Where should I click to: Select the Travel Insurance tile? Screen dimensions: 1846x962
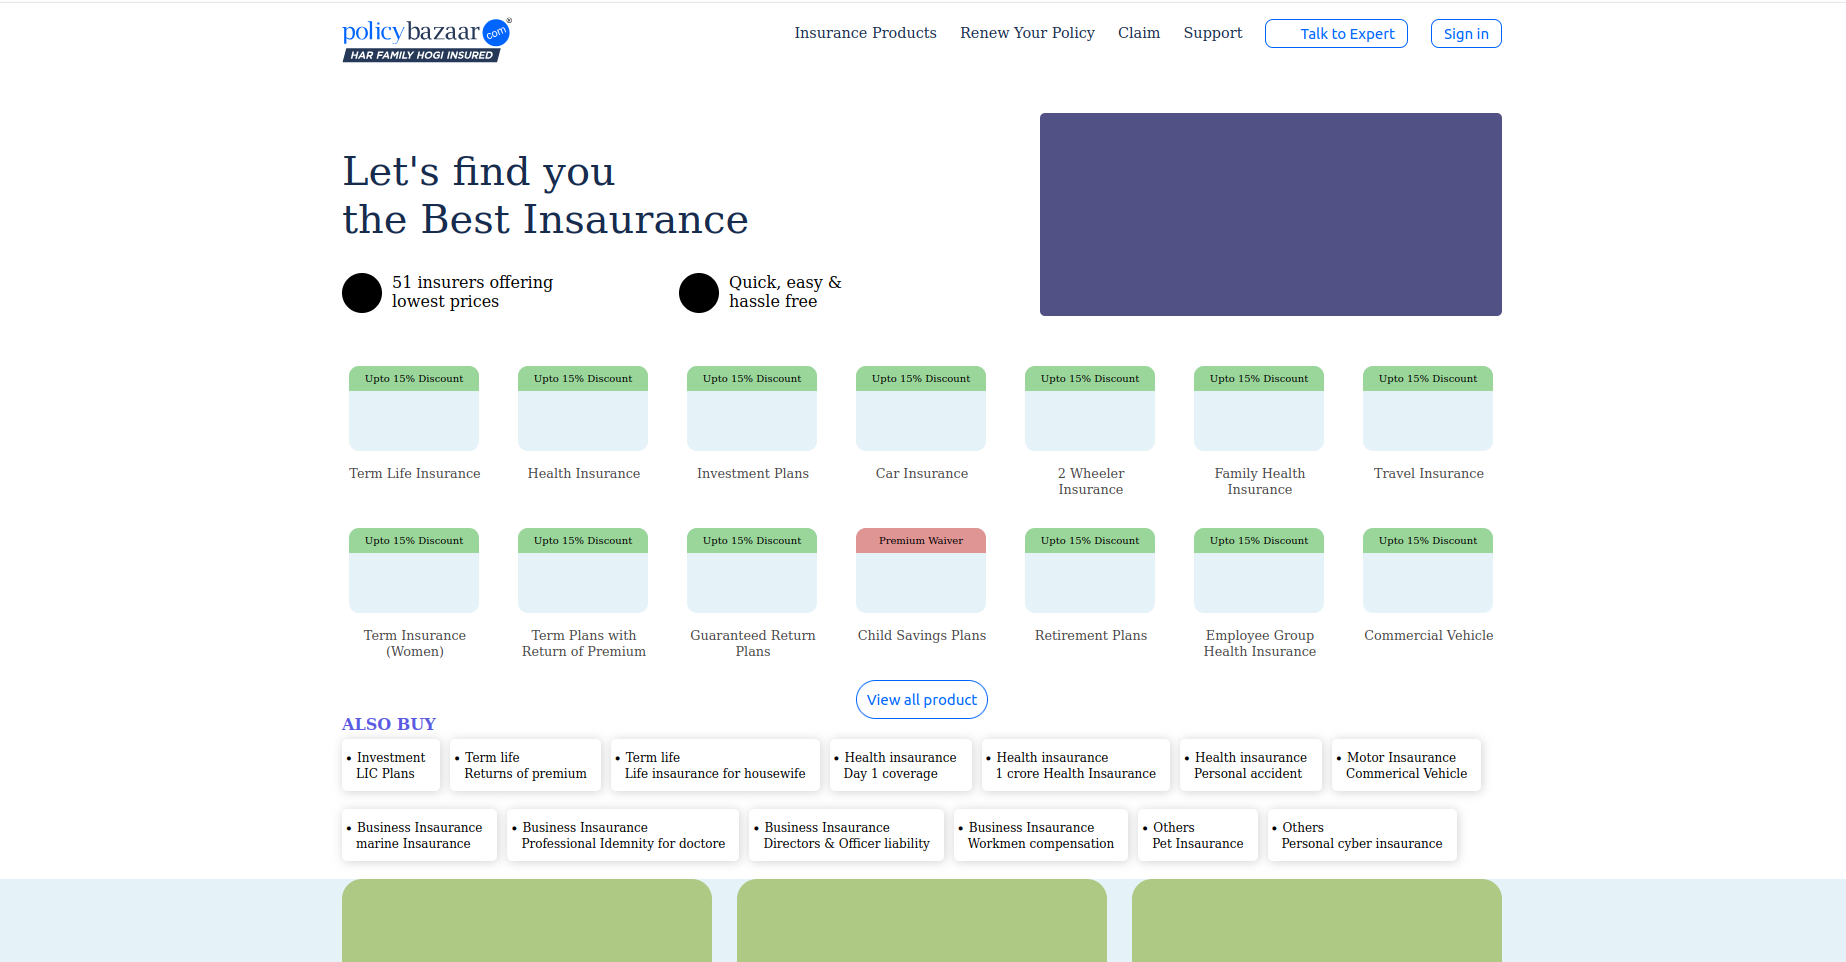1428,422
